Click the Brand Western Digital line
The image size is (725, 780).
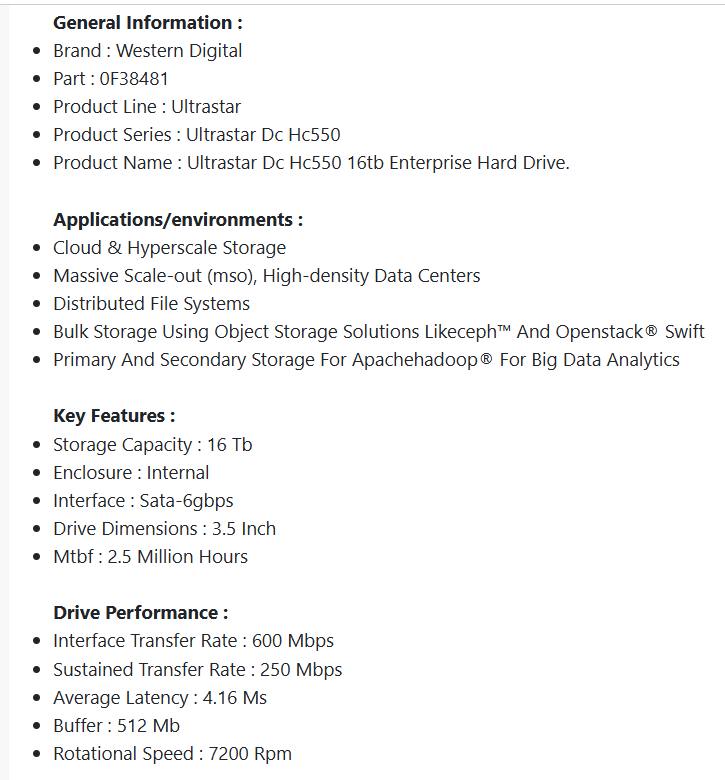tap(147, 50)
